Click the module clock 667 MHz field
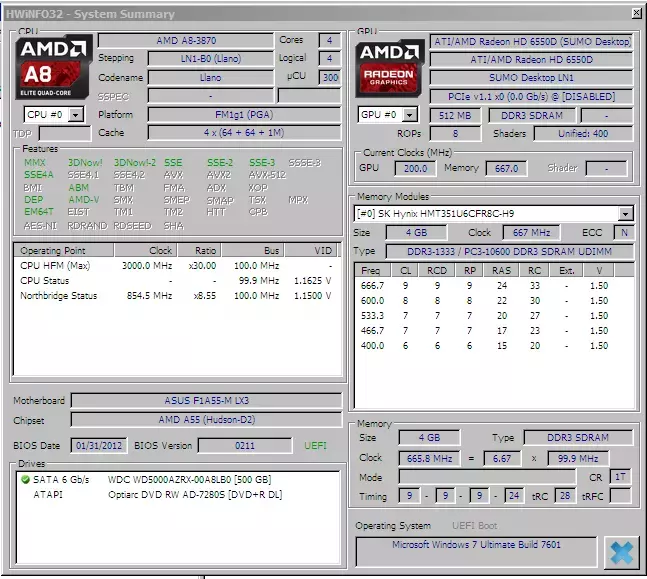Viewport: 647px width, 579px height. [x=531, y=233]
